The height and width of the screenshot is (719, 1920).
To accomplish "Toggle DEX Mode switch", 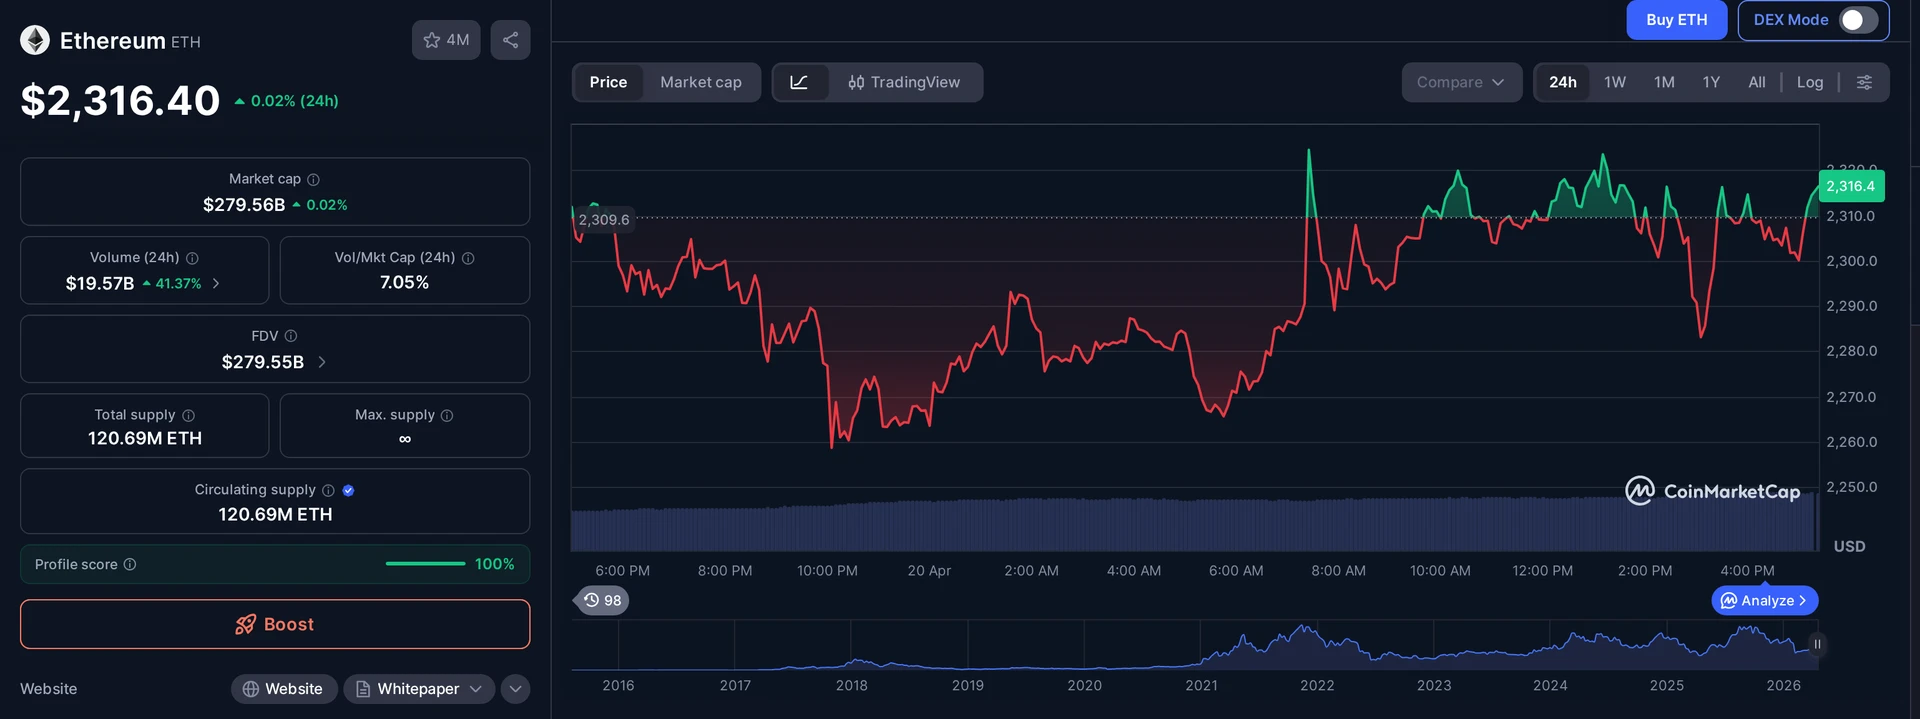I will 1858,20.
